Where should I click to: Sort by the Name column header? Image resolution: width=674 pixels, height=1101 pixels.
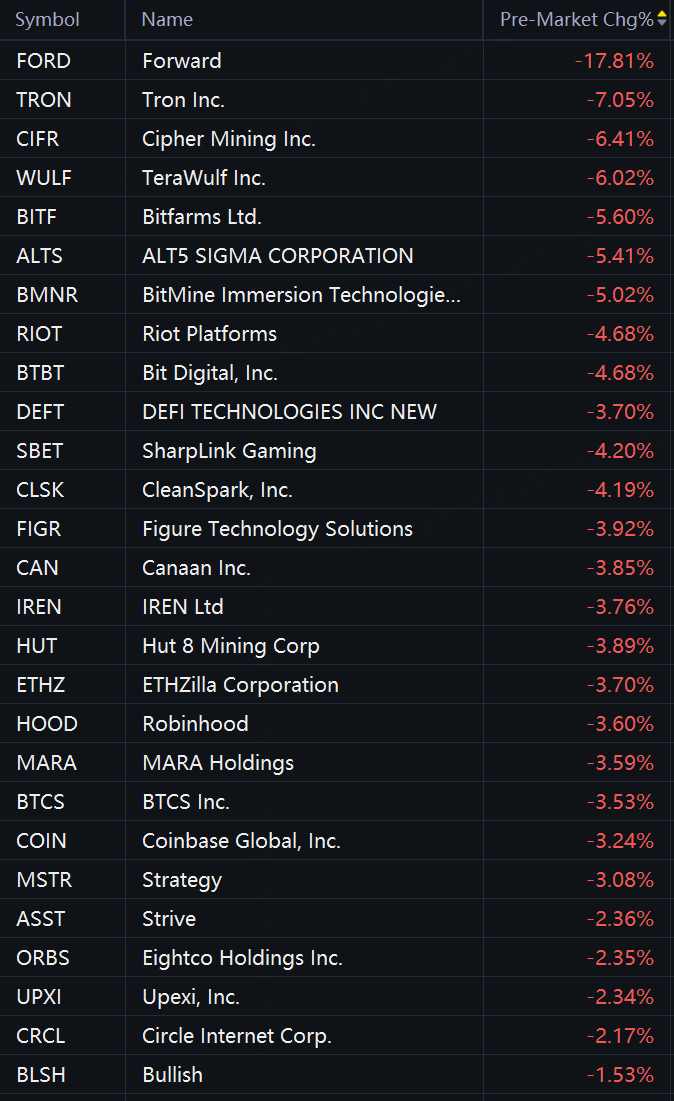pos(167,20)
